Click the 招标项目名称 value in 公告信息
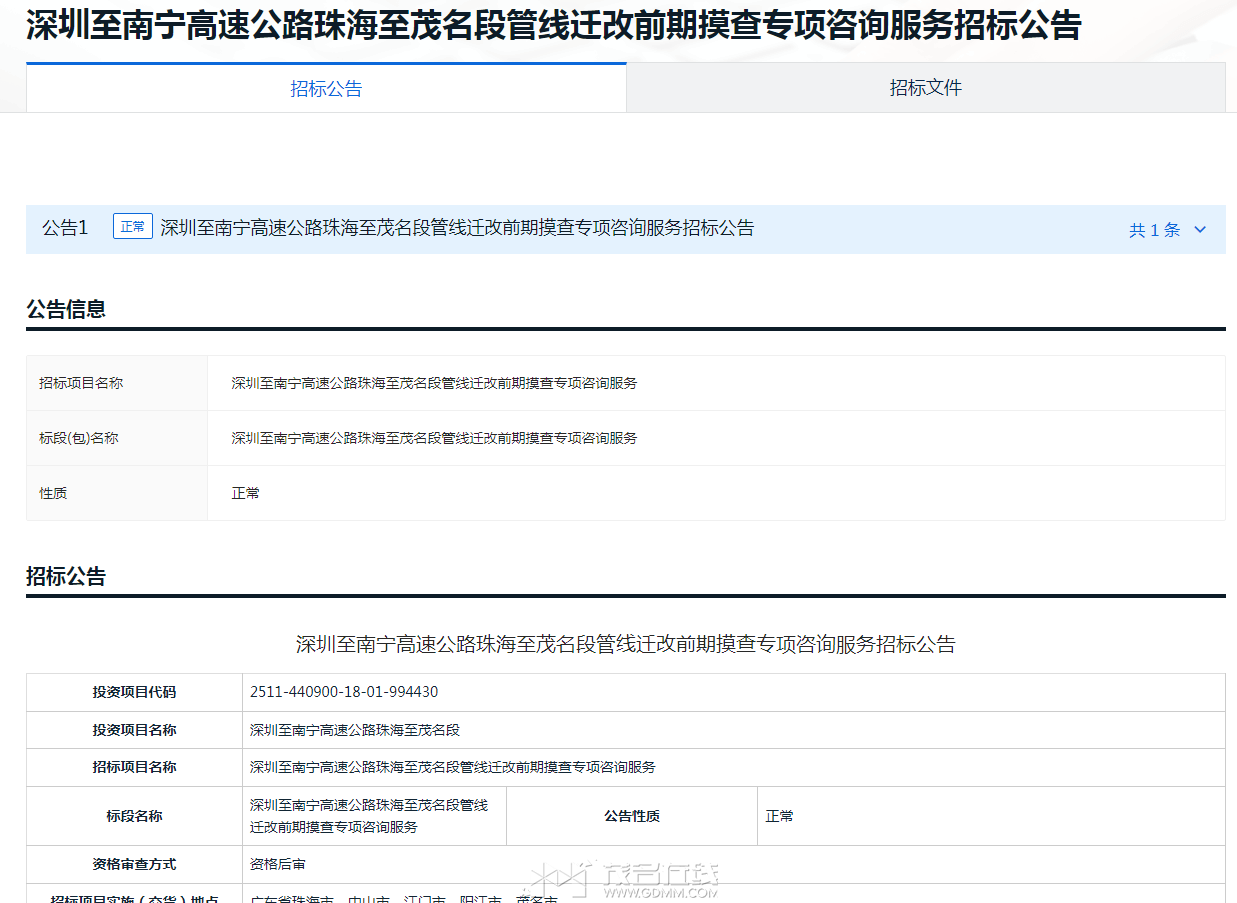 [x=434, y=383]
